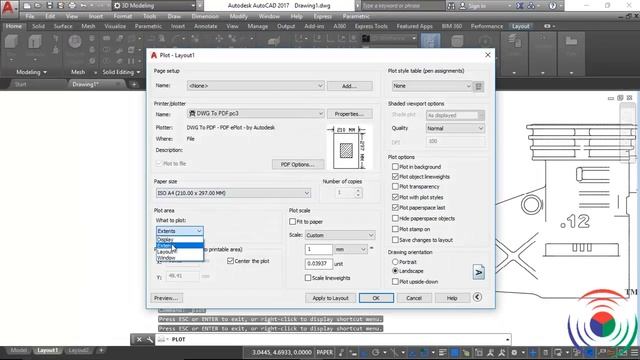Image resolution: width=640 pixels, height=360 pixels.
Task: Open the Format menu
Action: coord(122,16)
